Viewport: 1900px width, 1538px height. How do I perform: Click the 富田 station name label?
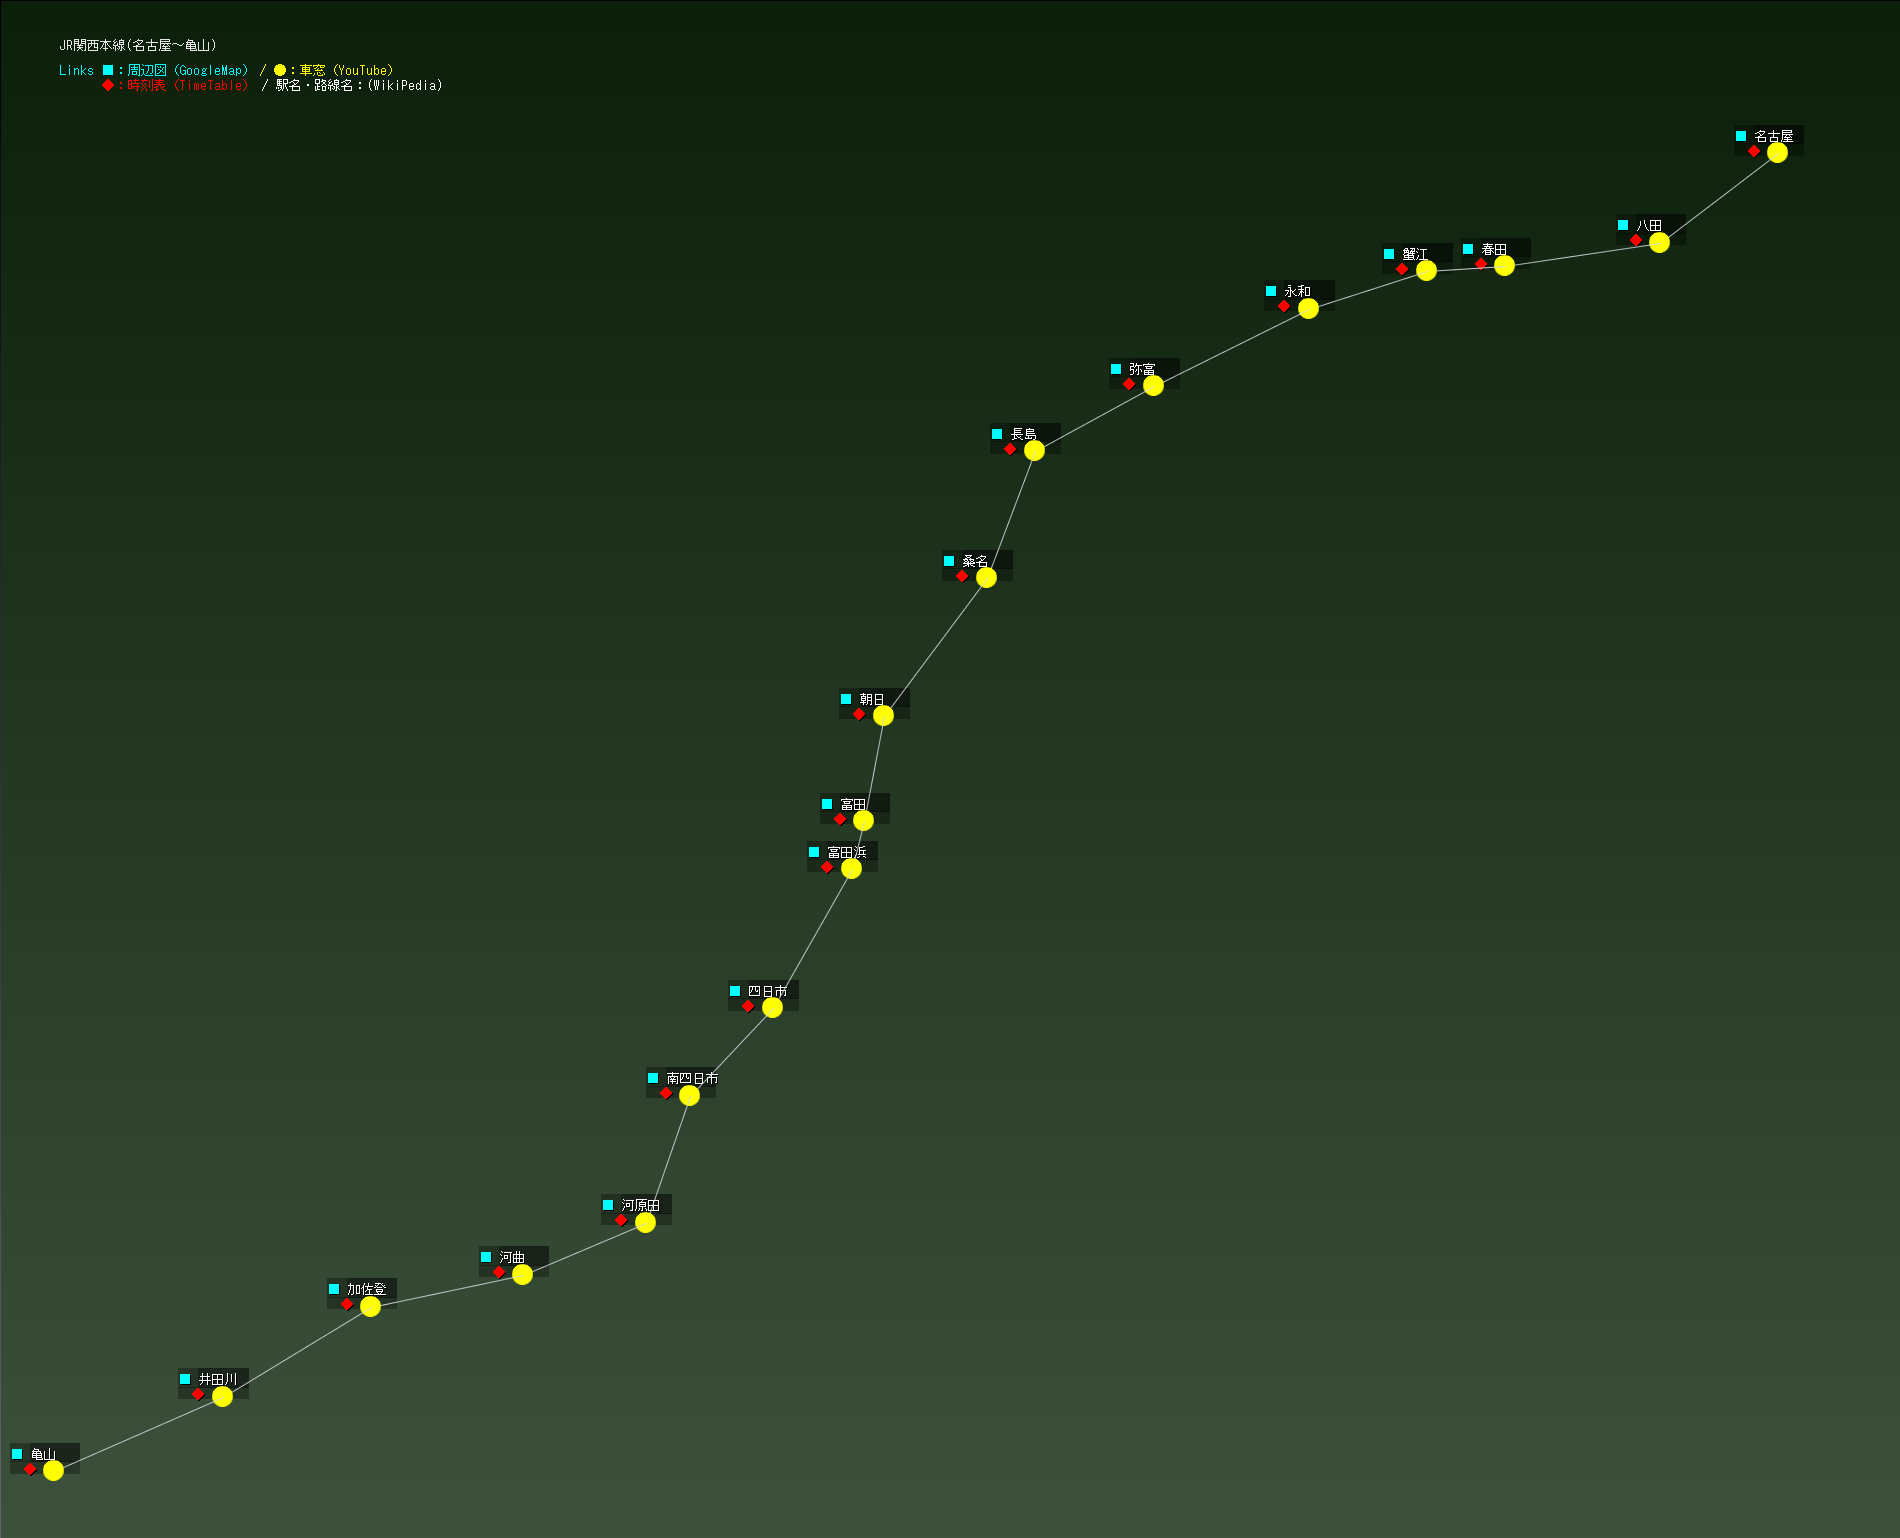pyautogui.click(x=853, y=804)
